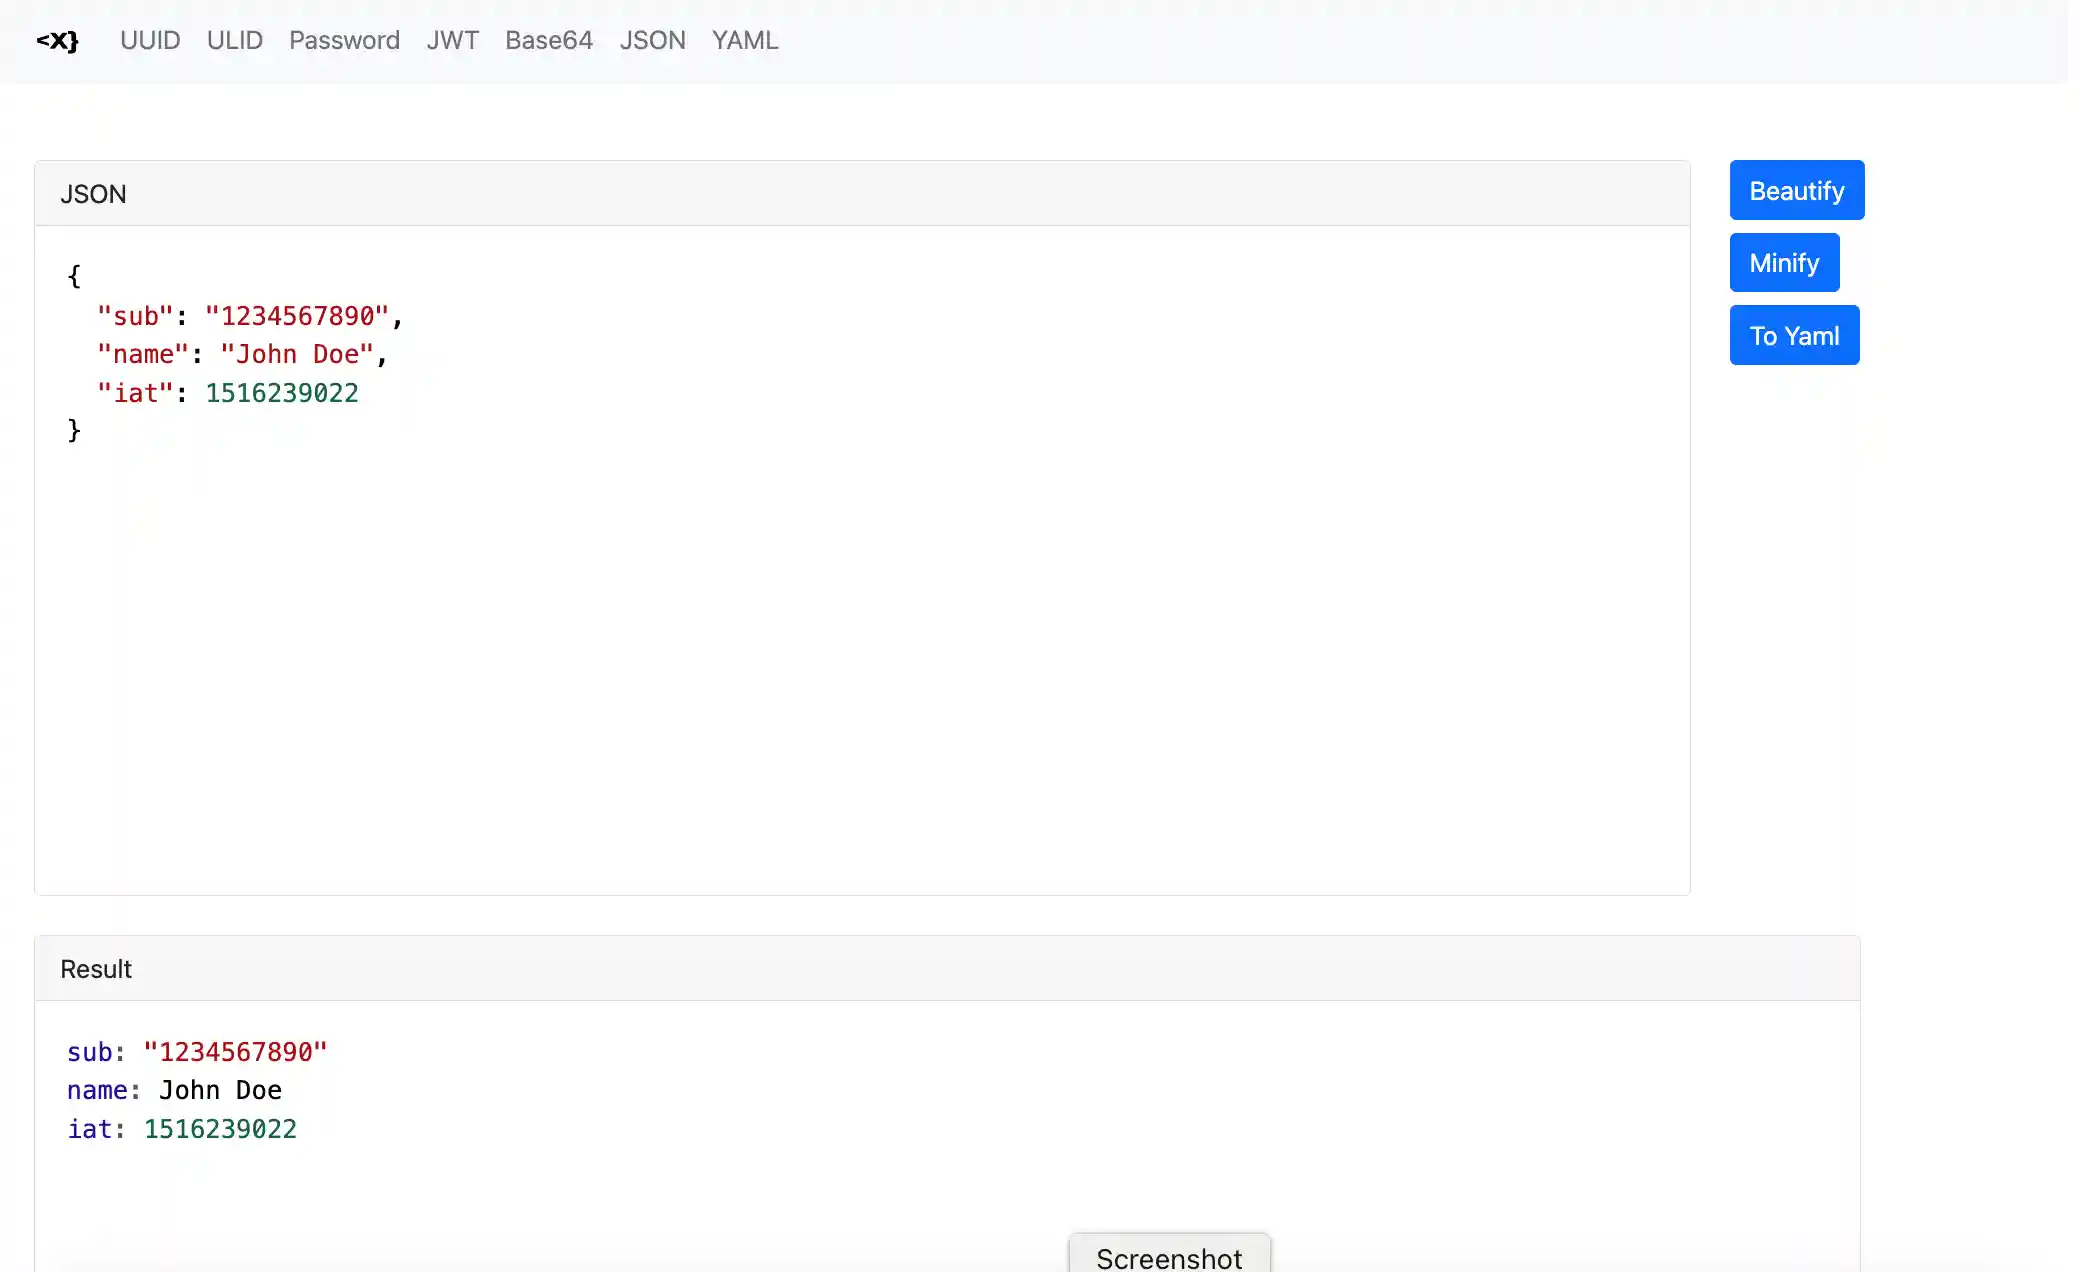Convert JSON using To Yaml button

coord(1793,336)
